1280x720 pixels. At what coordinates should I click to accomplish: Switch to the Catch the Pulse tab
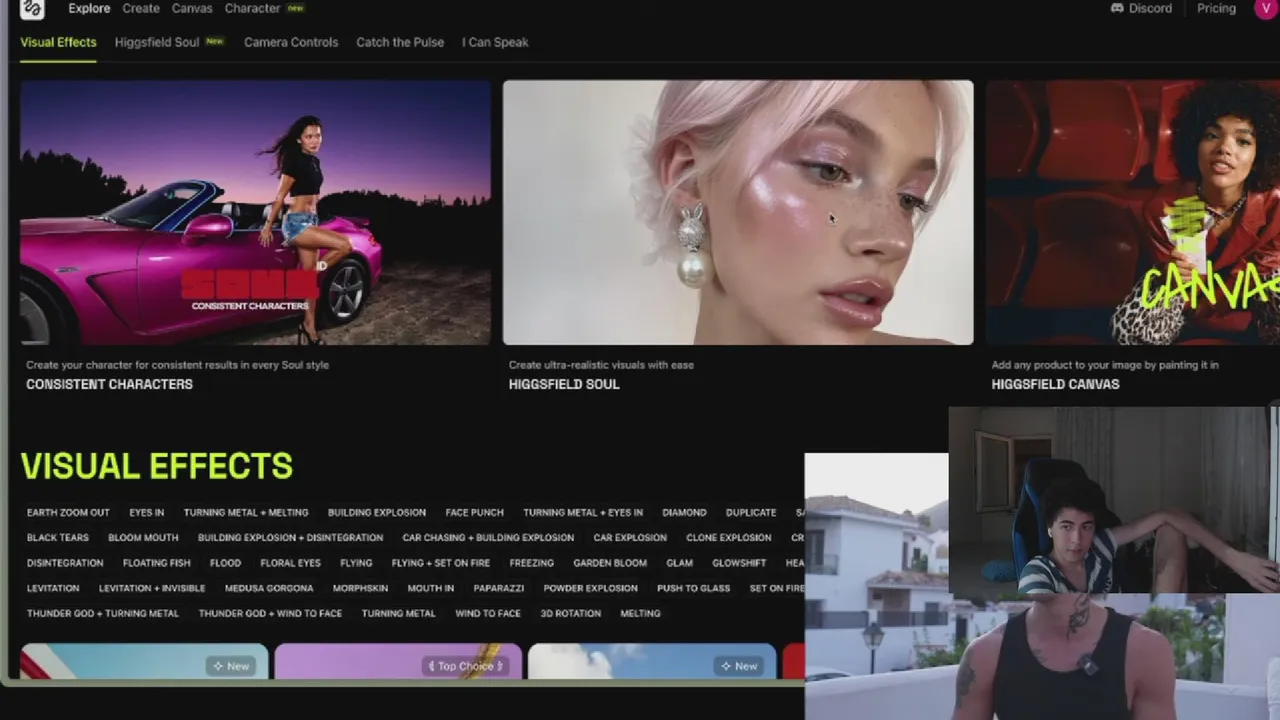(x=400, y=42)
